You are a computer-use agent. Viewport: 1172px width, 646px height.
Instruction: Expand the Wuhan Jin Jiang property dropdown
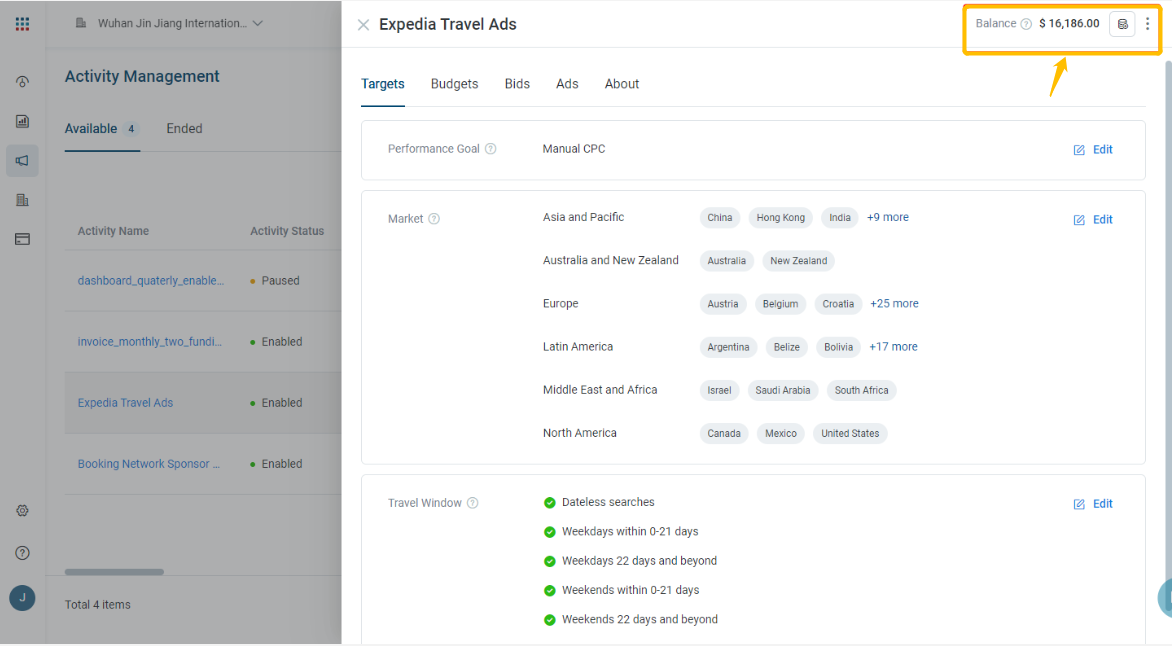[258, 23]
